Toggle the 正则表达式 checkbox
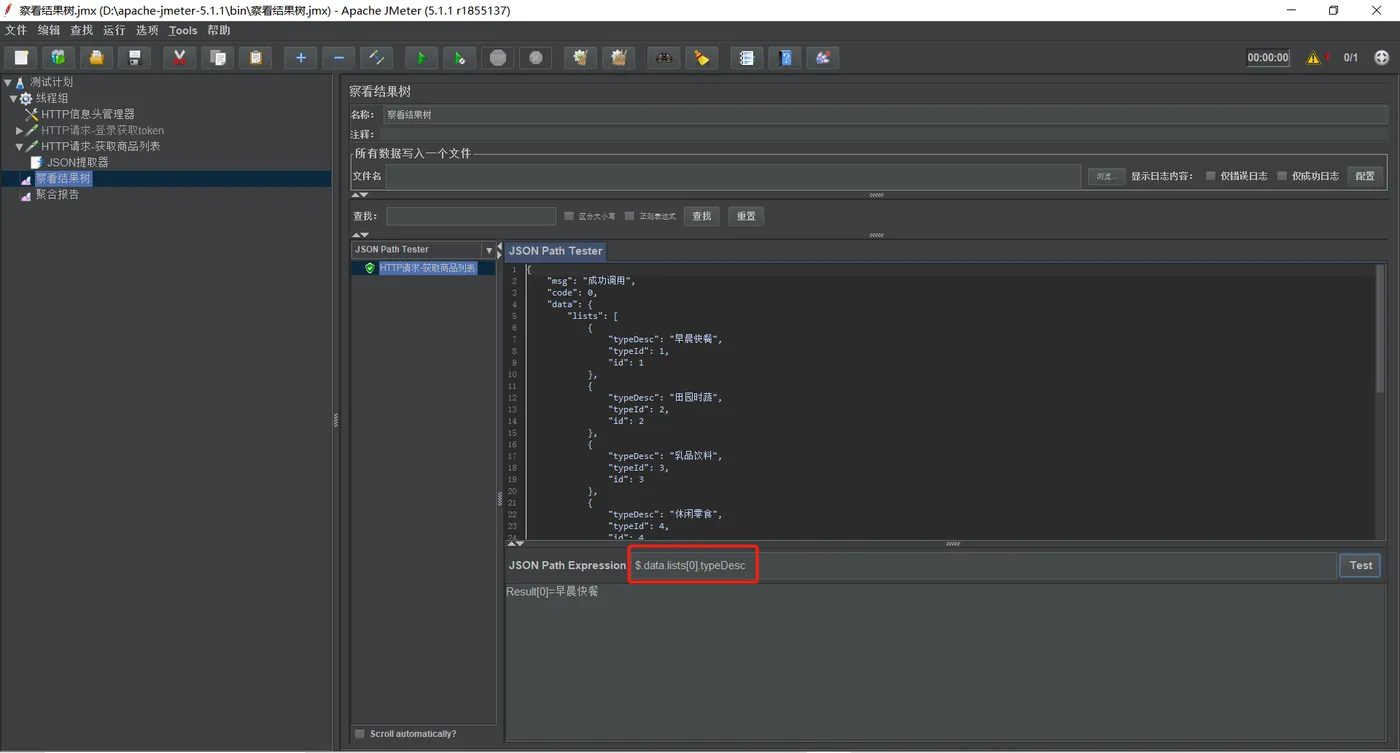The width and height of the screenshot is (1400, 753). (630, 216)
